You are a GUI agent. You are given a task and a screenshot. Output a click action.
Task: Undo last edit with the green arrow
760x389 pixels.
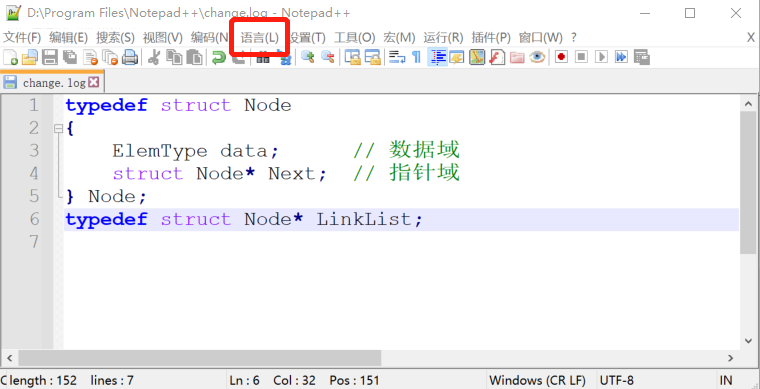(x=218, y=57)
